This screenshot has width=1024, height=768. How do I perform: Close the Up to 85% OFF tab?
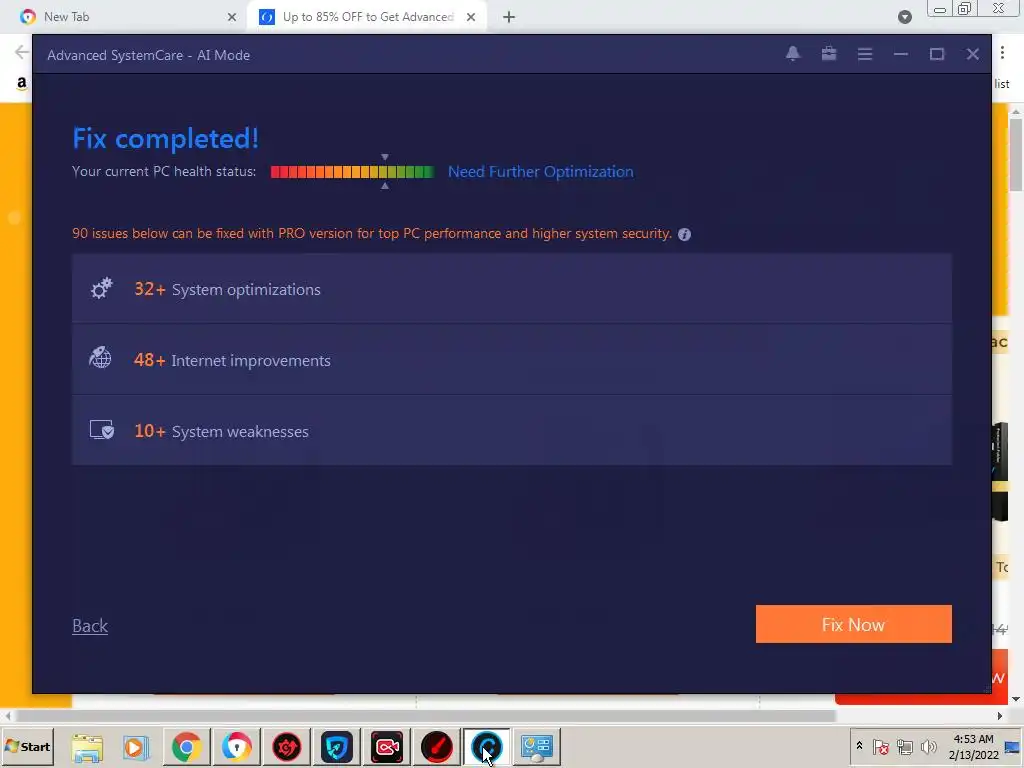coord(471,18)
